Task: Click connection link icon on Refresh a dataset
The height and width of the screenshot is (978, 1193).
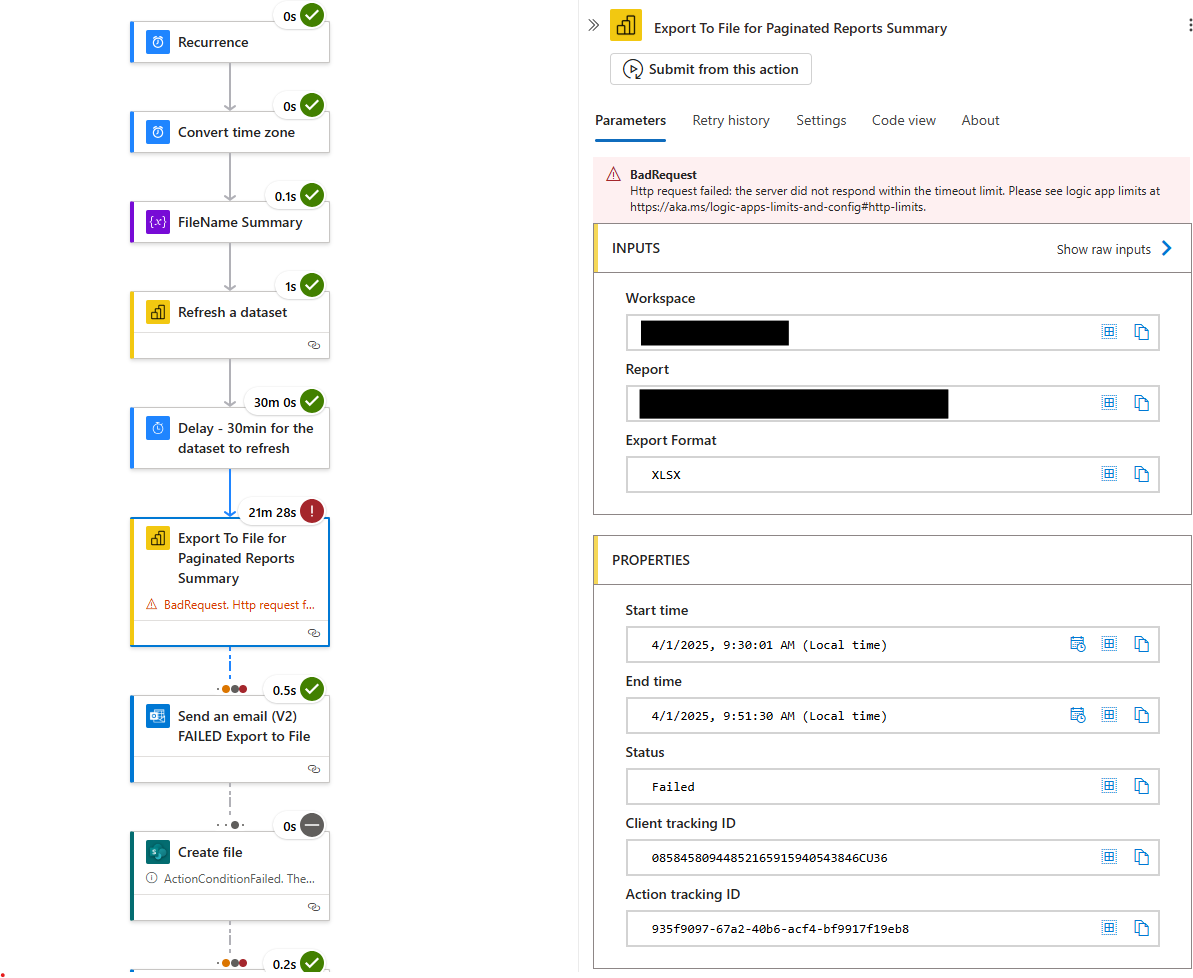Action: pos(313,345)
